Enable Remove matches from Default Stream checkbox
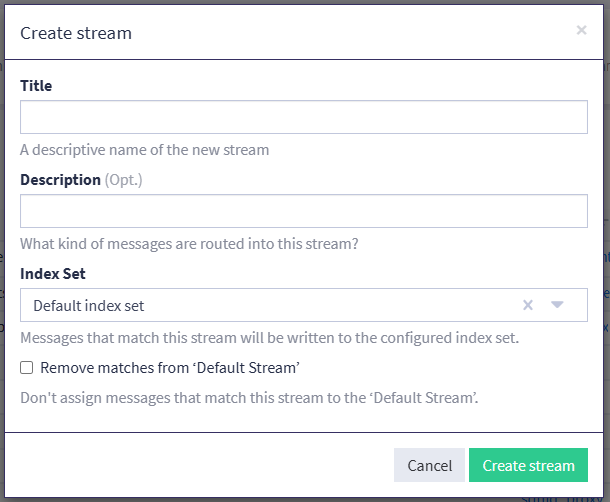The image size is (610, 502). (x=27, y=367)
